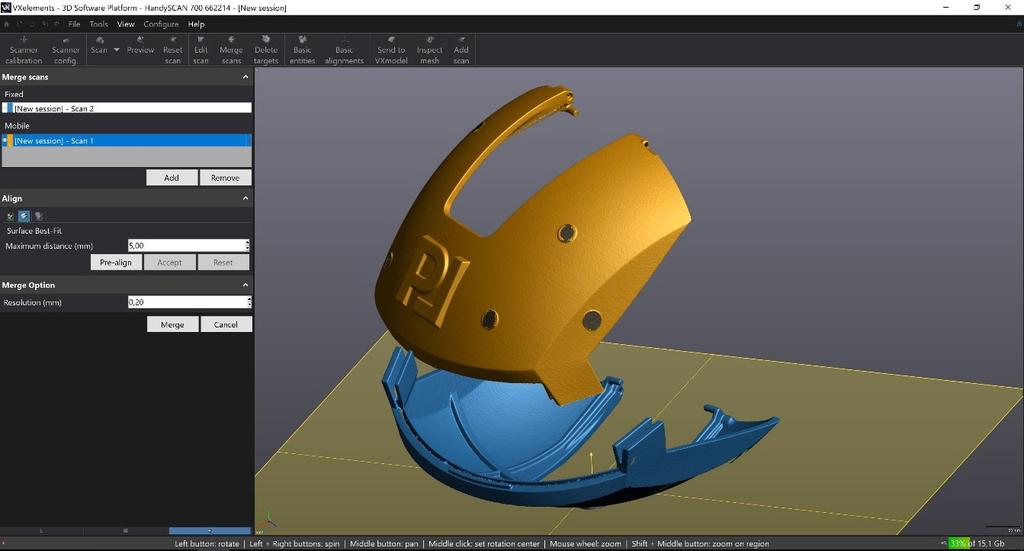The height and width of the screenshot is (551, 1024).
Task: Click Inspect mesh tool
Action: pyautogui.click(x=430, y=50)
